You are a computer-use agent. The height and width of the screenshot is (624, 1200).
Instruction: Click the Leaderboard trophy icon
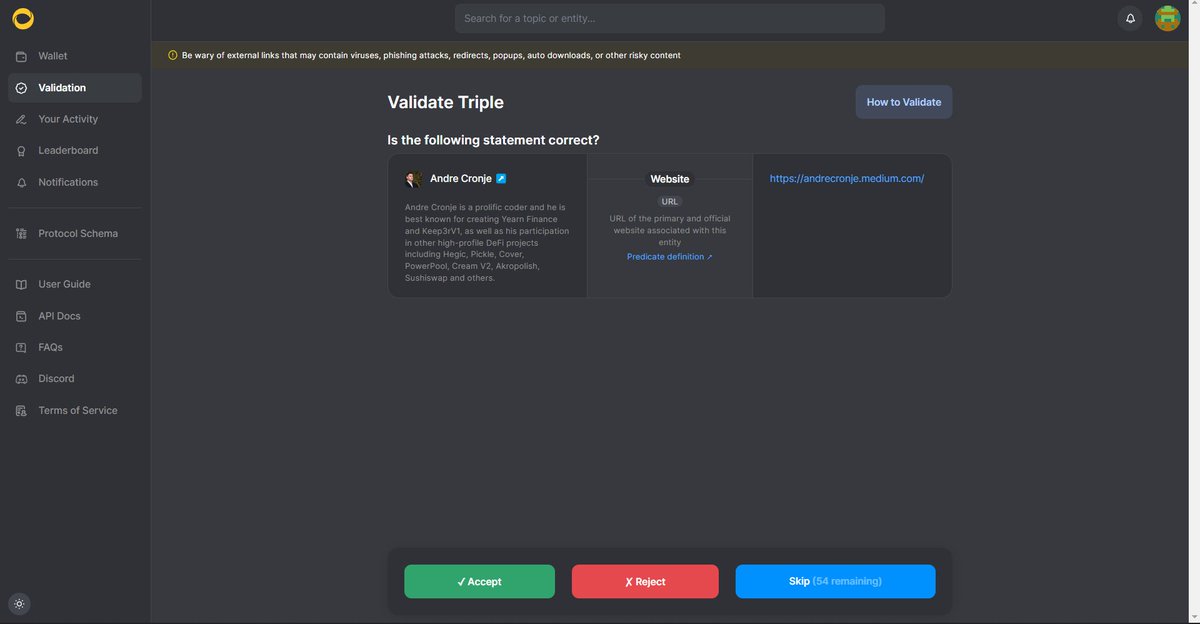[x=21, y=151]
